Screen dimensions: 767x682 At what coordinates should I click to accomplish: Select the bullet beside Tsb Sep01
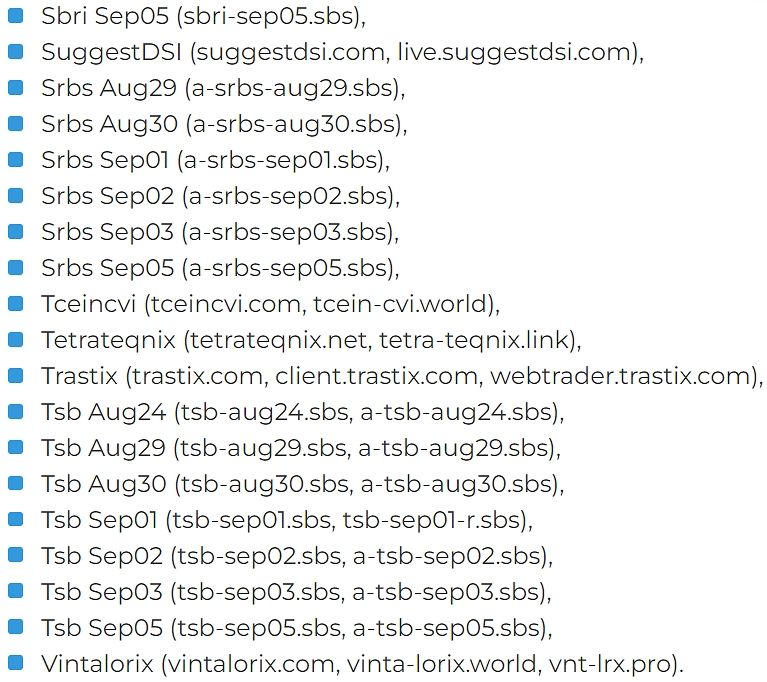point(15,519)
